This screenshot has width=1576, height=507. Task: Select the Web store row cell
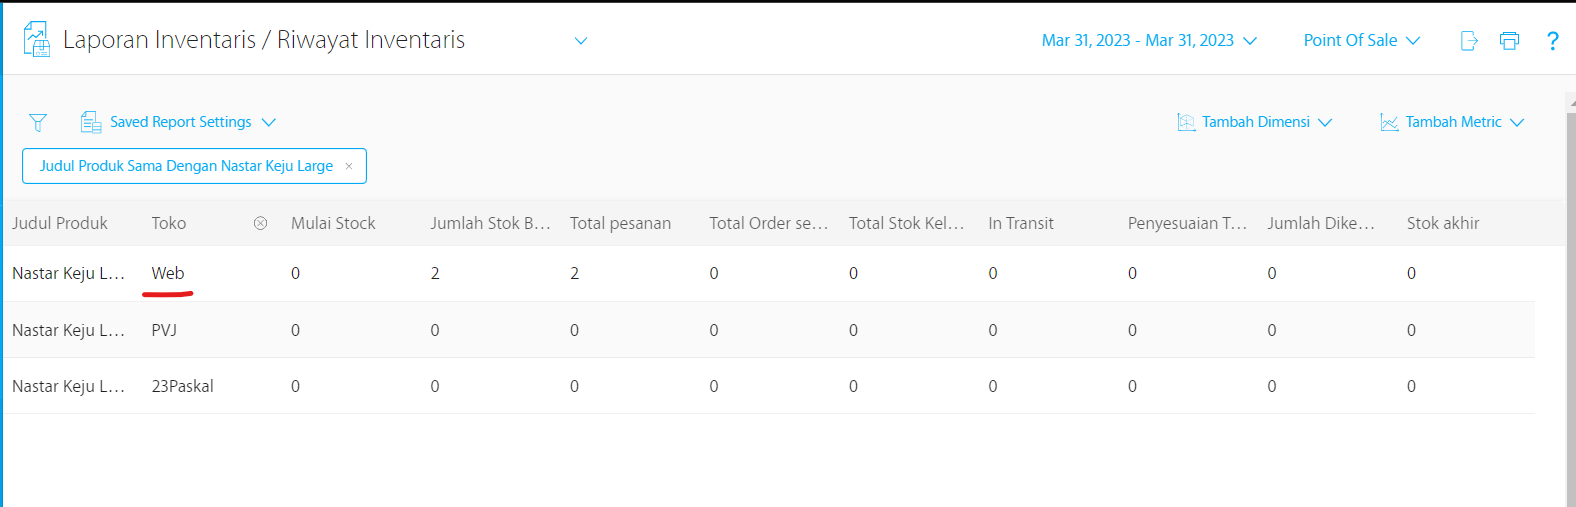click(168, 273)
